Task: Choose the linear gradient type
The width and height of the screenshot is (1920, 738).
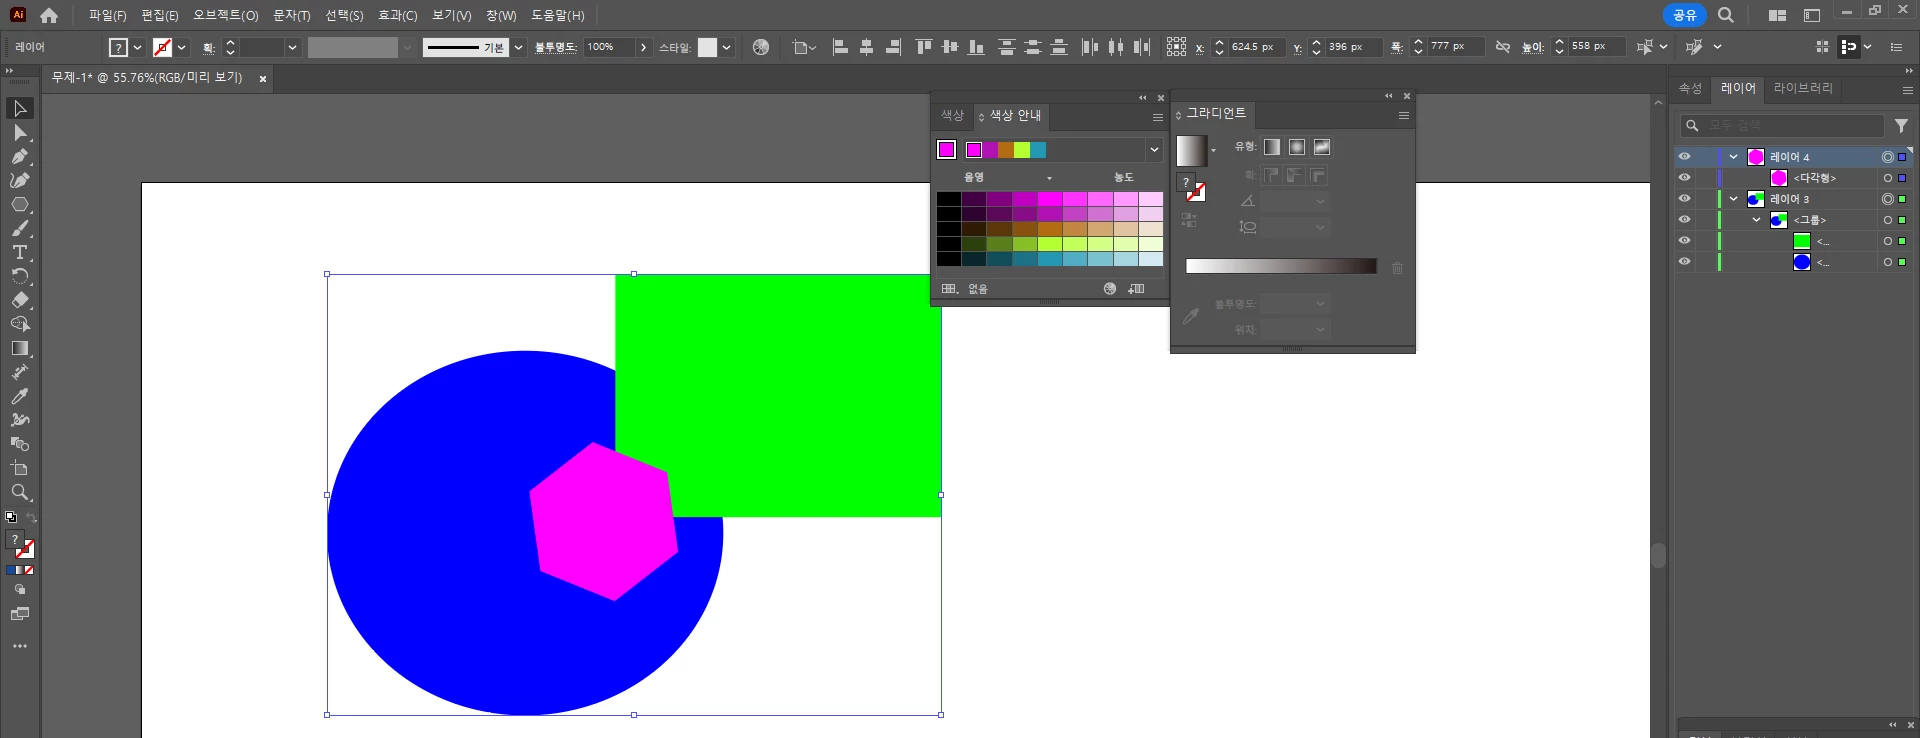Action: pyautogui.click(x=1271, y=147)
